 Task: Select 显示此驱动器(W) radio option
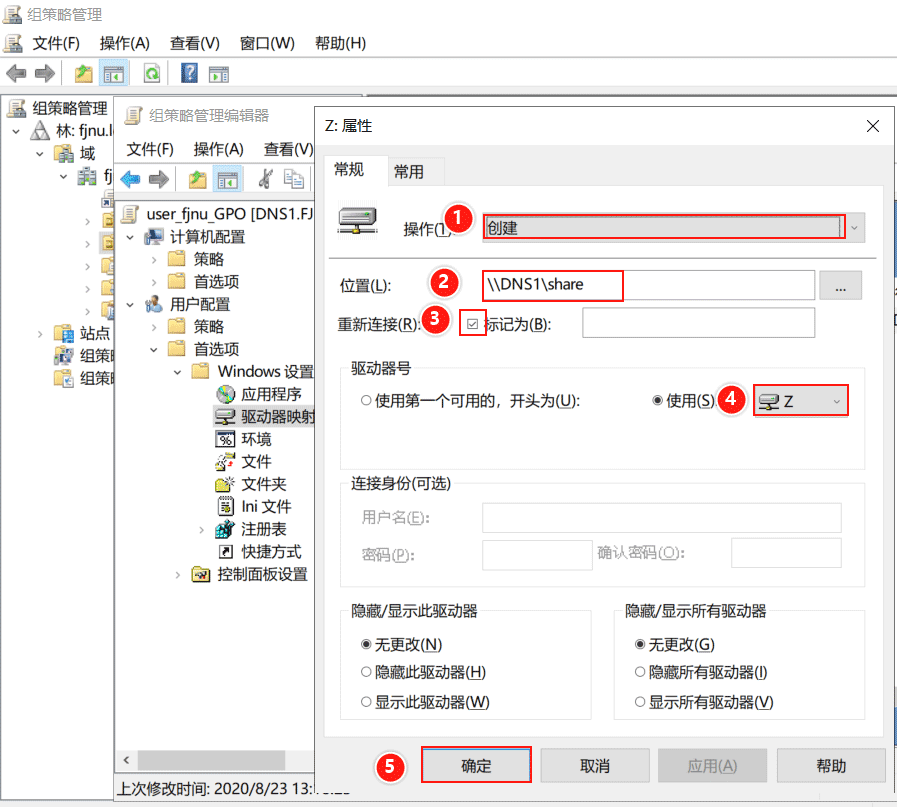coord(366,702)
